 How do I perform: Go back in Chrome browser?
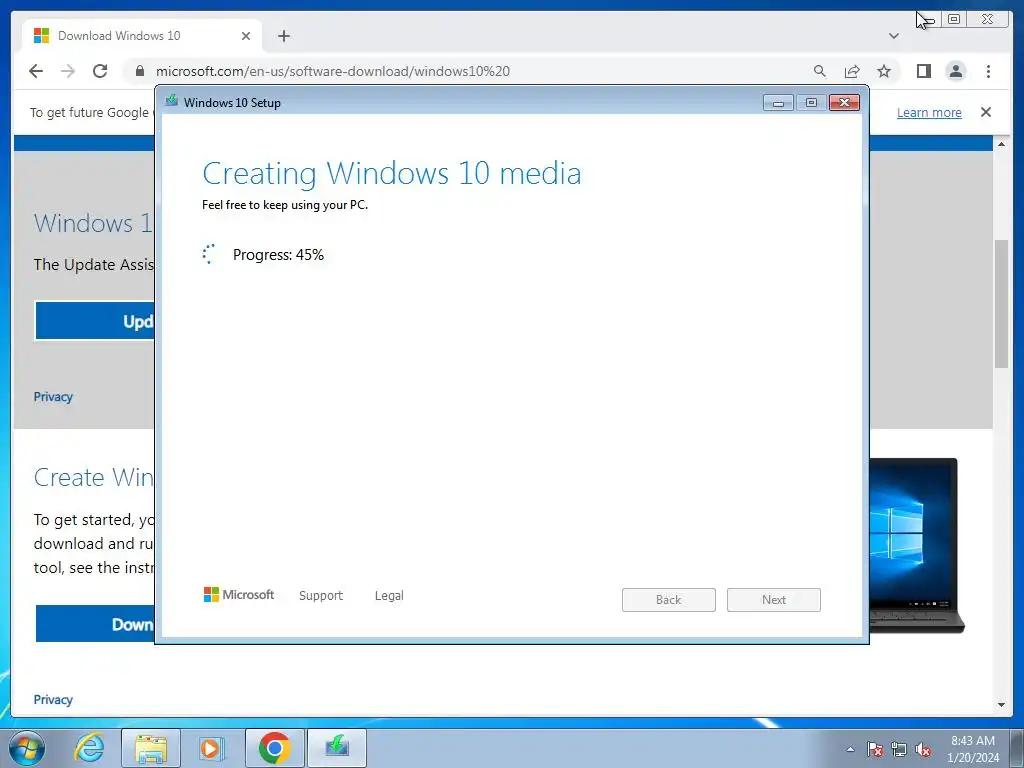(x=36, y=71)
